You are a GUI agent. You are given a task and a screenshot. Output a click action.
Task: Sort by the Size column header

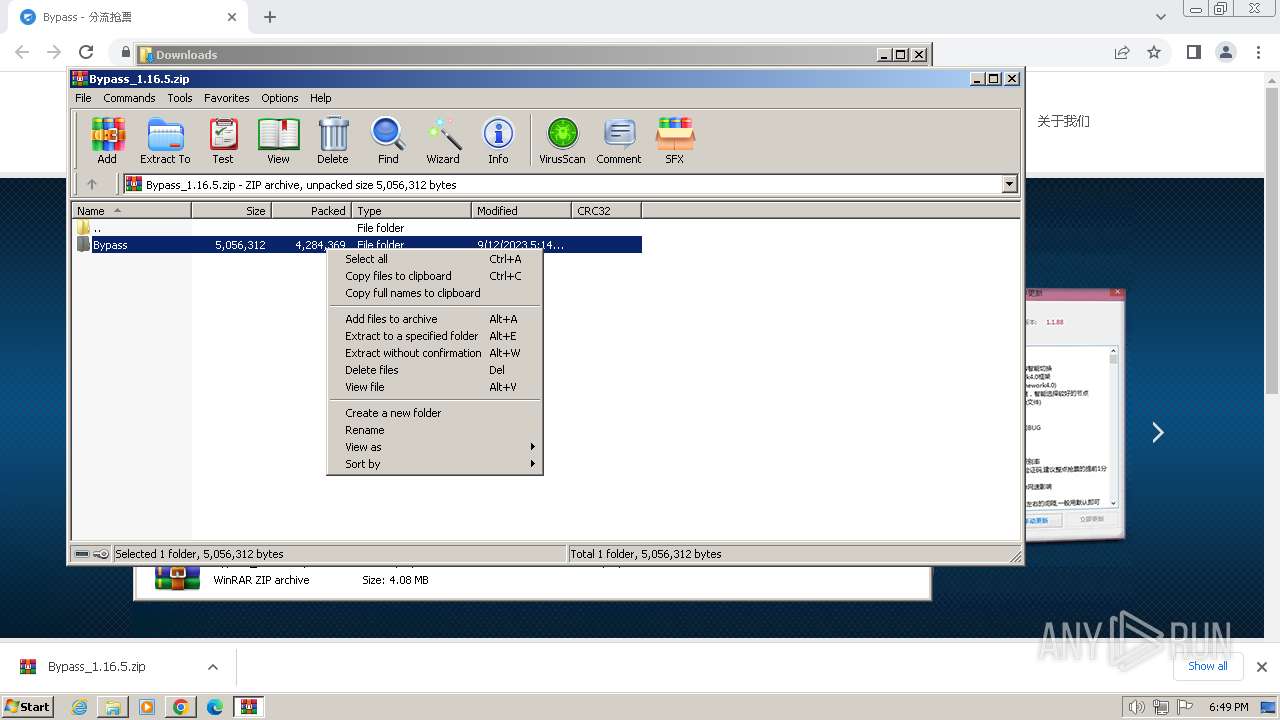click(231, 211)
